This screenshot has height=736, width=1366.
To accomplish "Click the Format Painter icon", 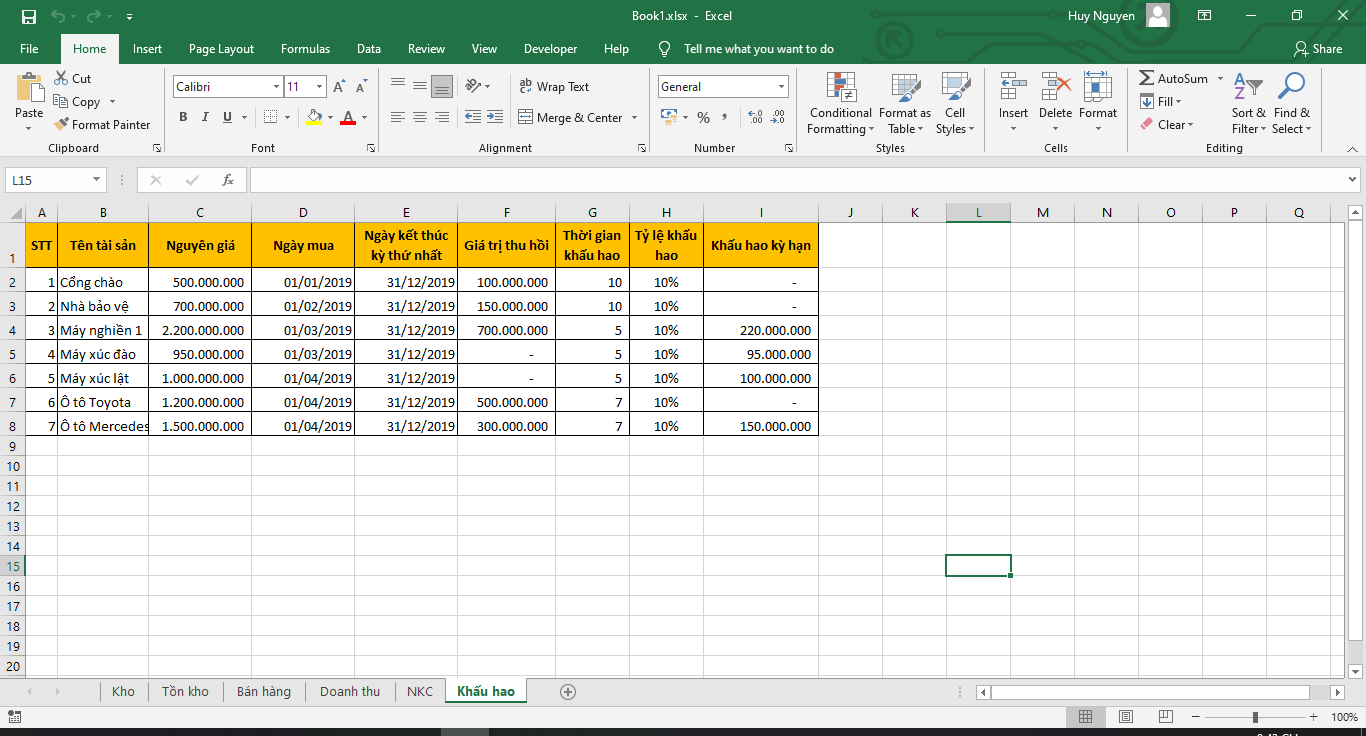I will [x=60, y=125].
